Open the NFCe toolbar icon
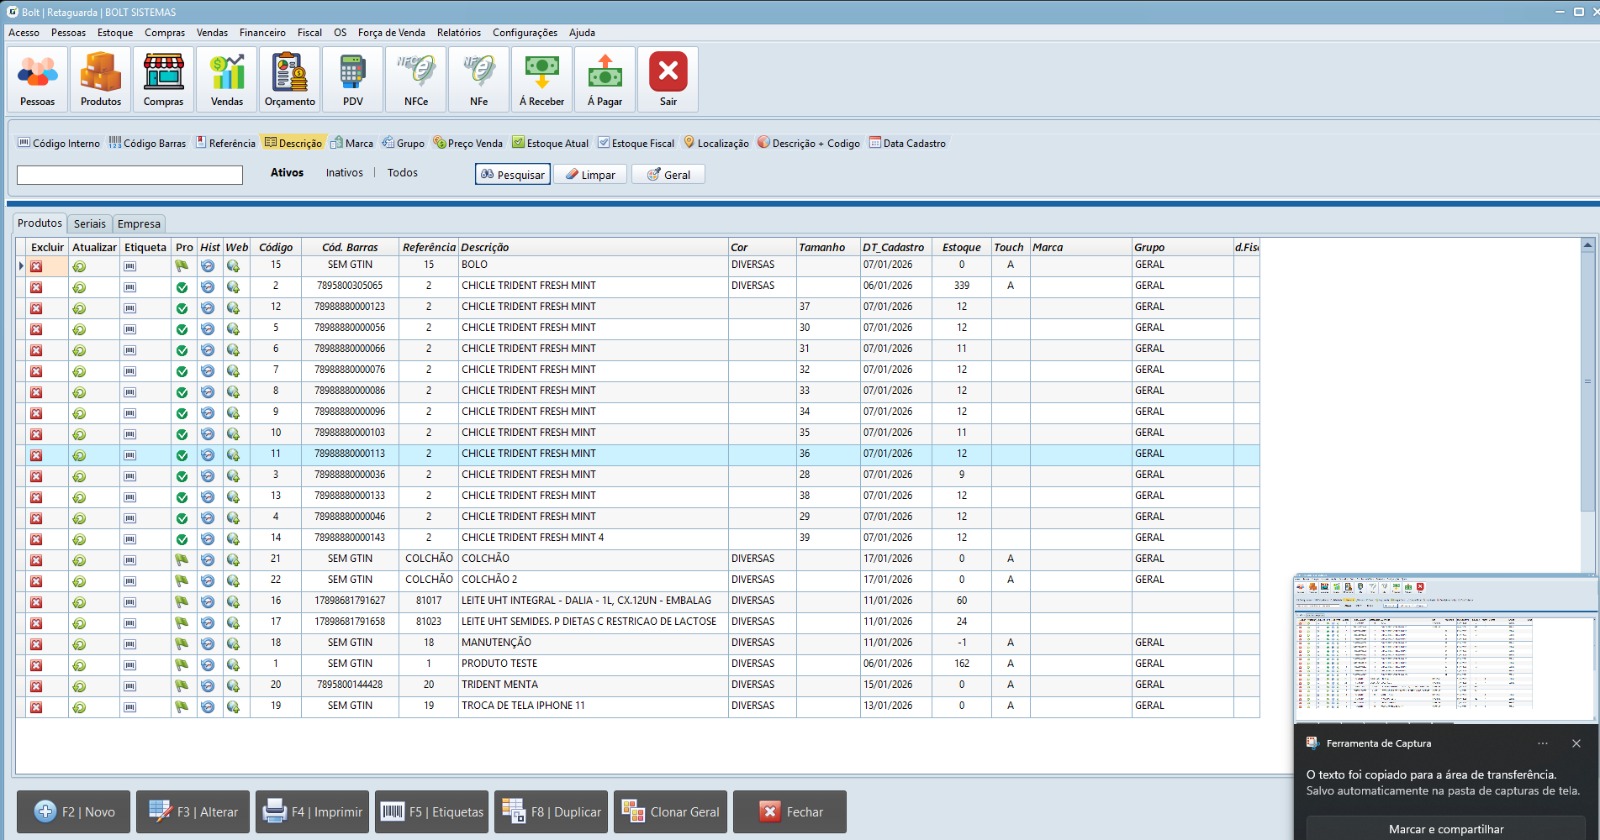Viewport: 1600px width, 840px height. point(416,79)
